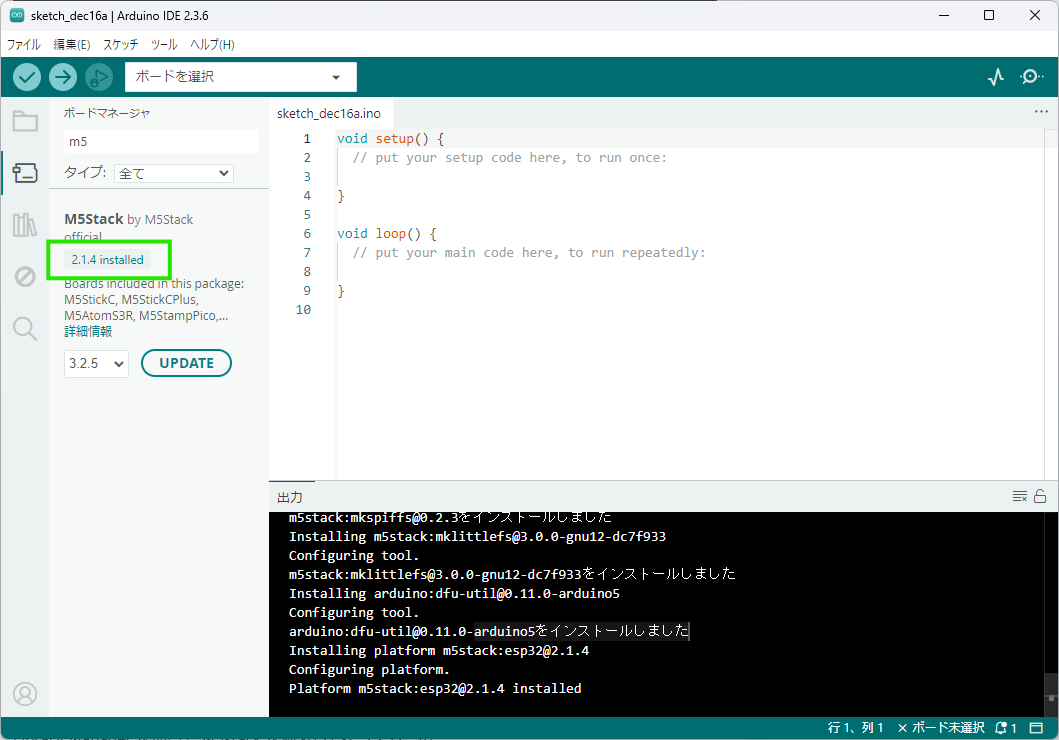Click the Upload arrow button
Screen dimensions: 1059x740
(x=63, y=77)
